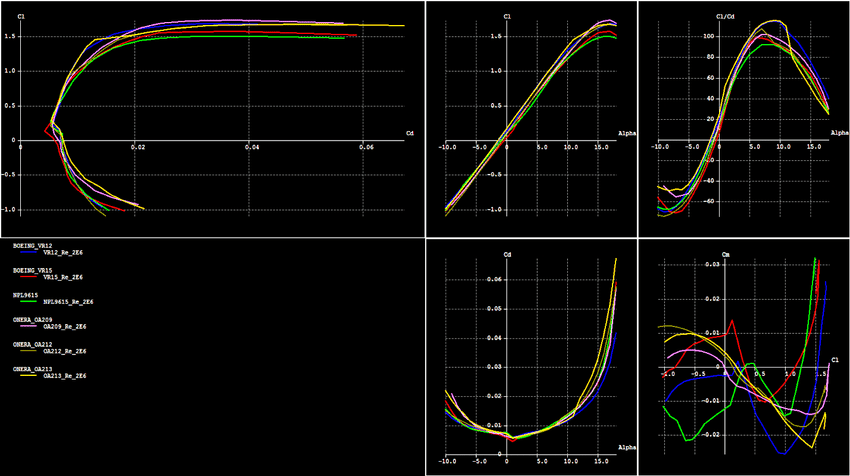The image size is (850, 476).
Task: Select the ONERA_OA212 foil name in legend
Action: coord(32,344)
